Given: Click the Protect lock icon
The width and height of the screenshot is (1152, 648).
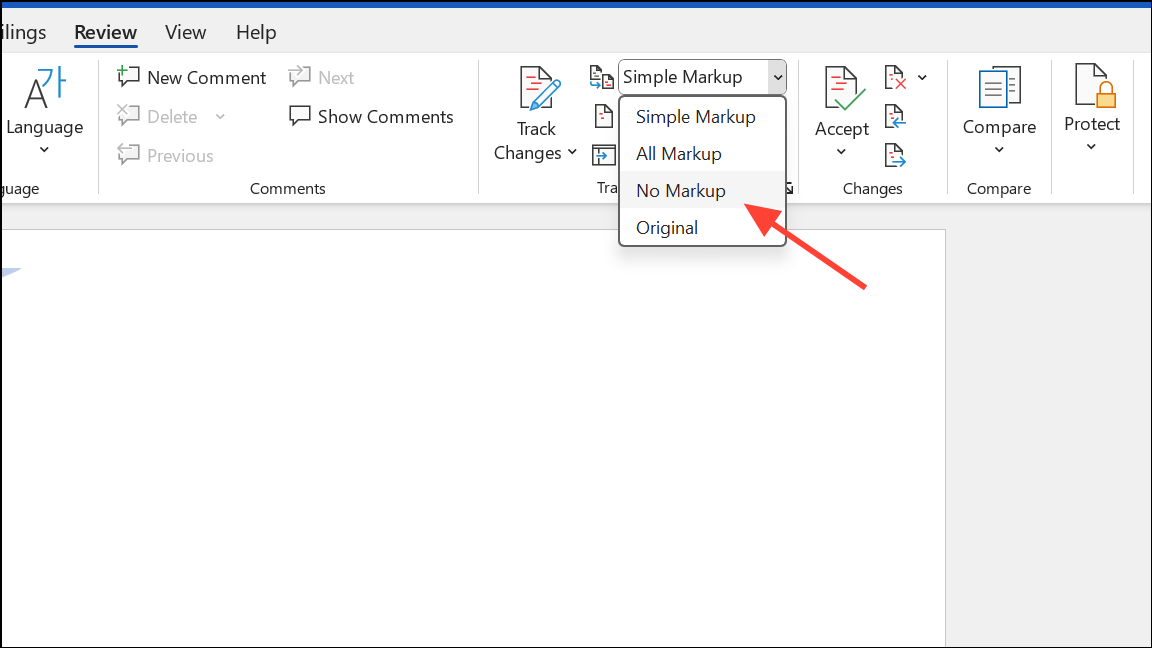Looking at the screenshot, I should click(1092, 86).
